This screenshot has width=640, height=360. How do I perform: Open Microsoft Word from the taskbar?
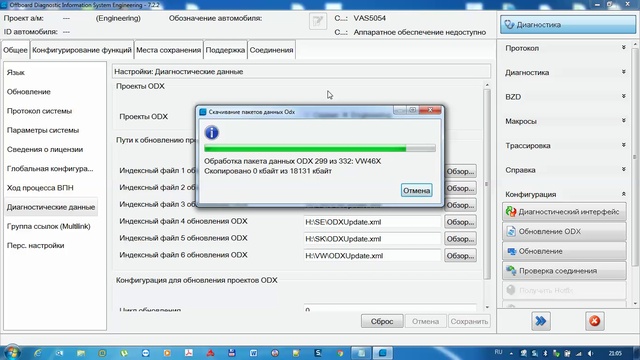253,353
